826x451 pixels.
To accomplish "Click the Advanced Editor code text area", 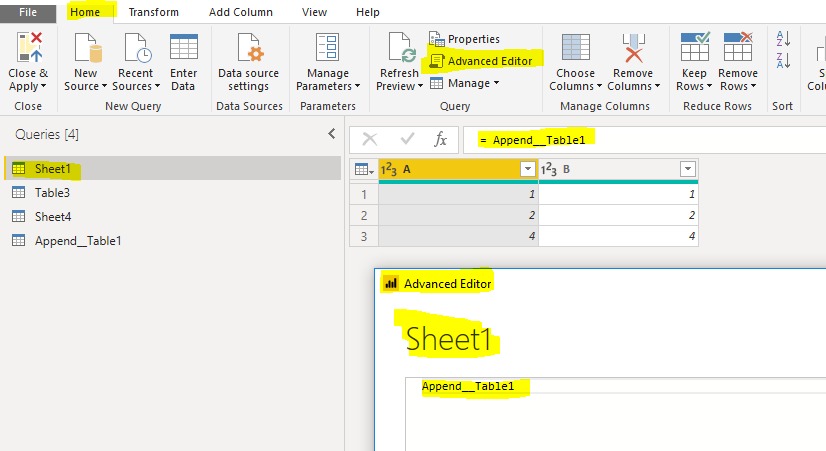I will (x=615, y=414).
